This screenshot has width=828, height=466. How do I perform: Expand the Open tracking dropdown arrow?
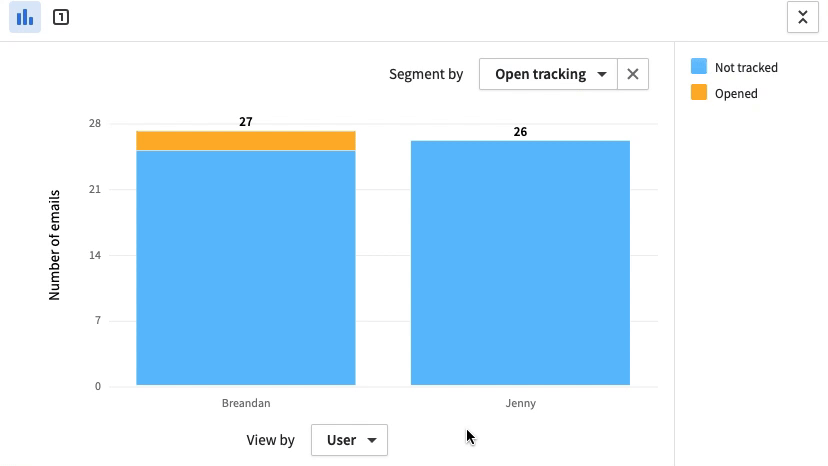coord(601,74)
